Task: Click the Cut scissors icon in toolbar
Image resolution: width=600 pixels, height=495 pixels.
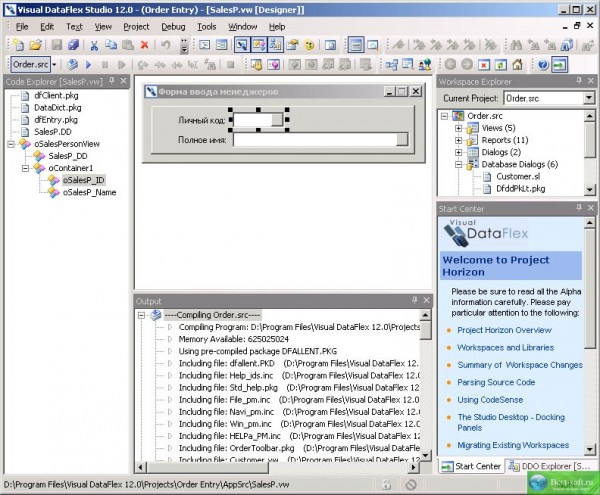Action: point(93,45)
